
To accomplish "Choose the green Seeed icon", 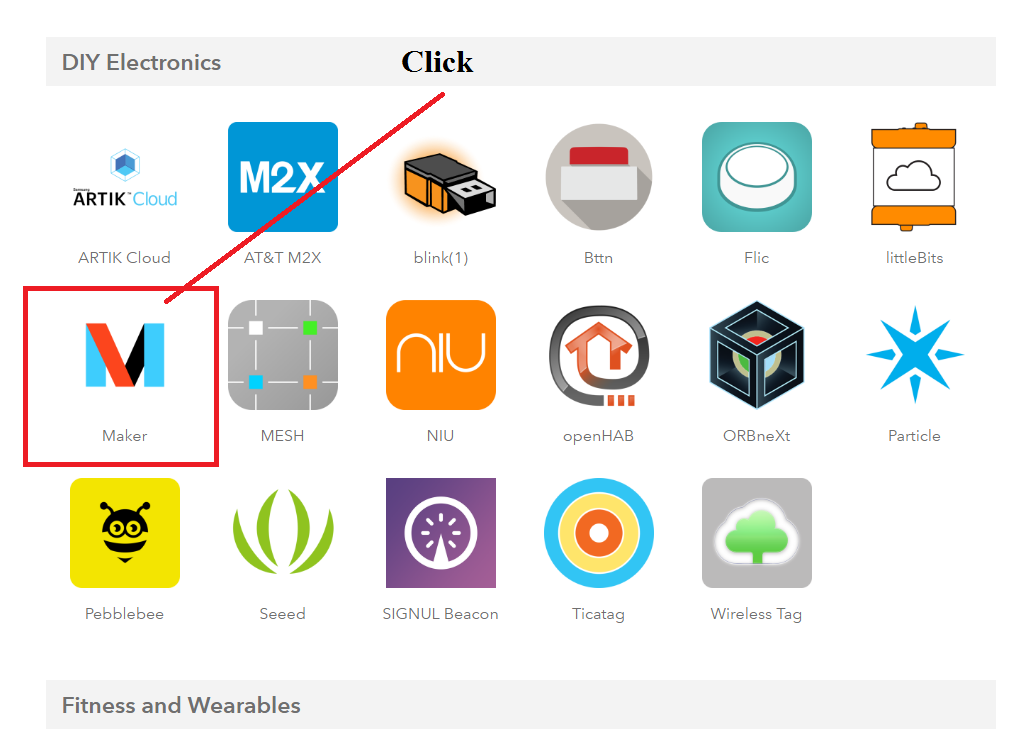I will point(283,531).
